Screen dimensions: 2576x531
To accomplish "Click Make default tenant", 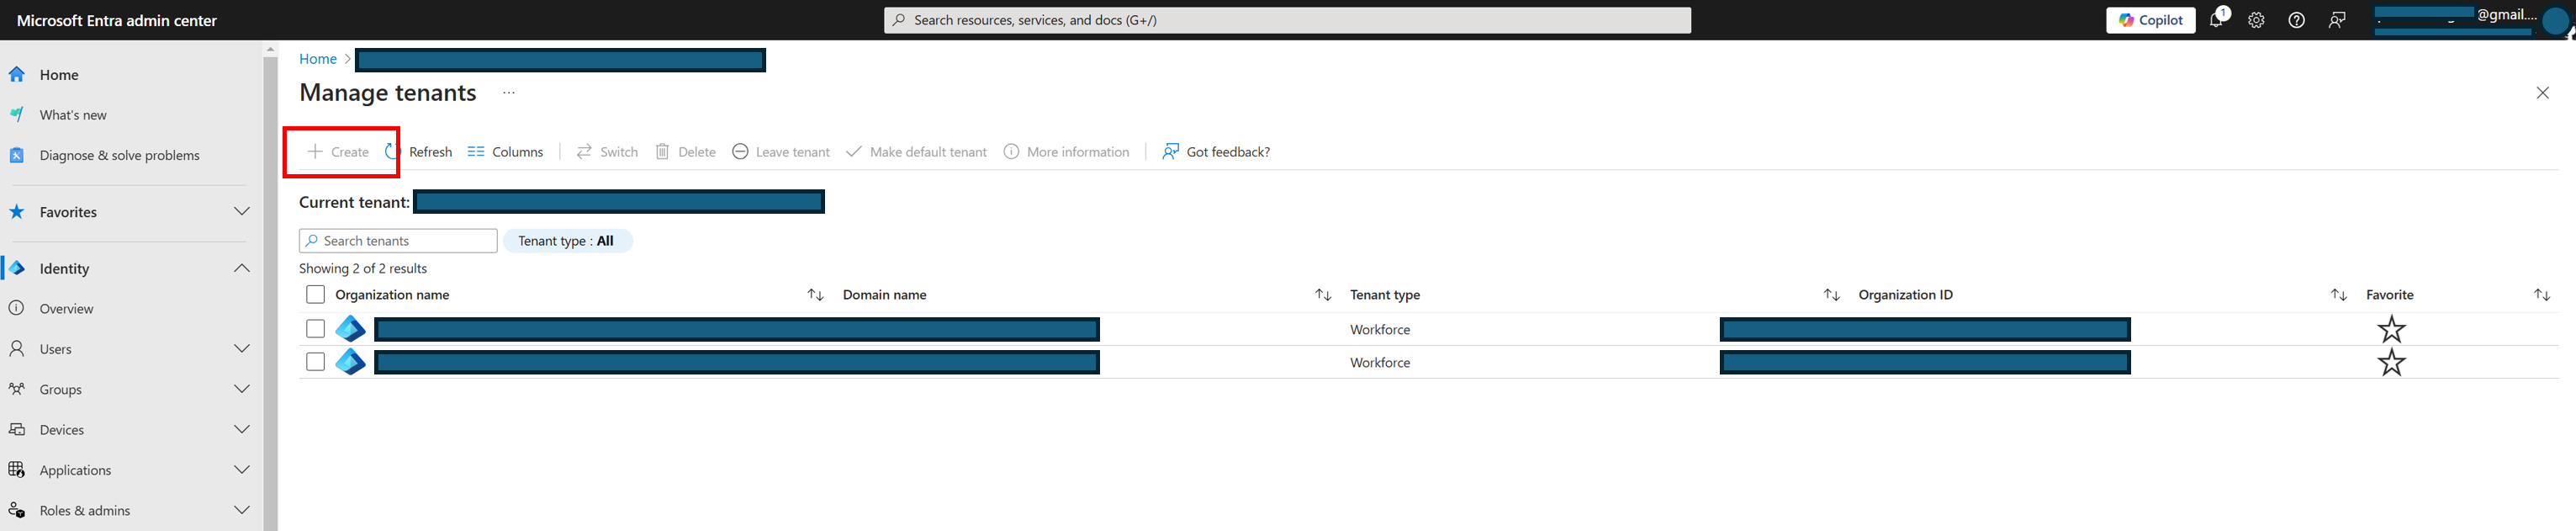I will point(916,151).
